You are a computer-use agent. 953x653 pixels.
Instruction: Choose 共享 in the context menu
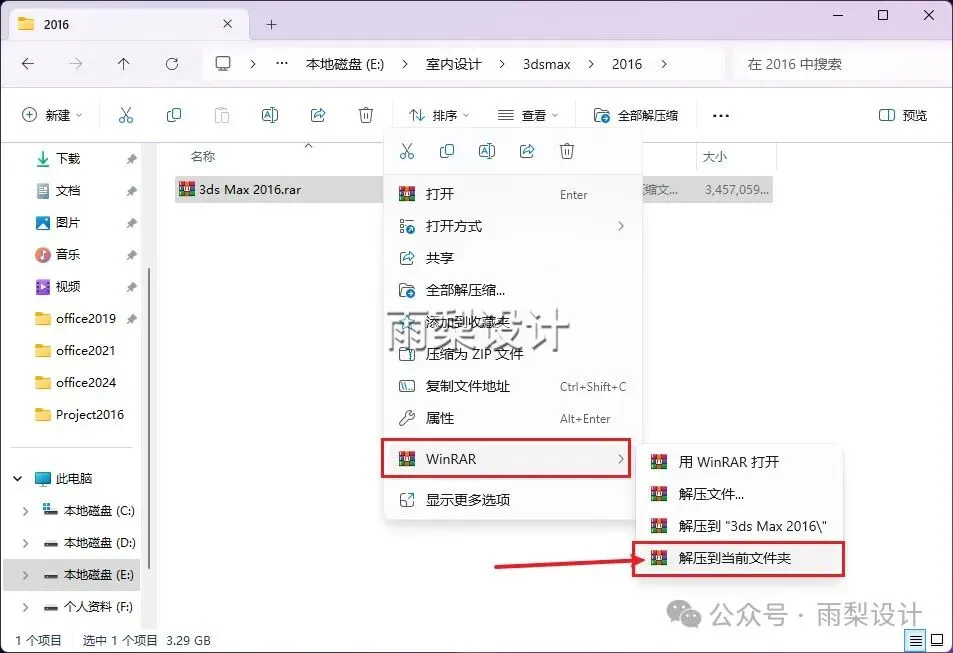click(512, 258)
